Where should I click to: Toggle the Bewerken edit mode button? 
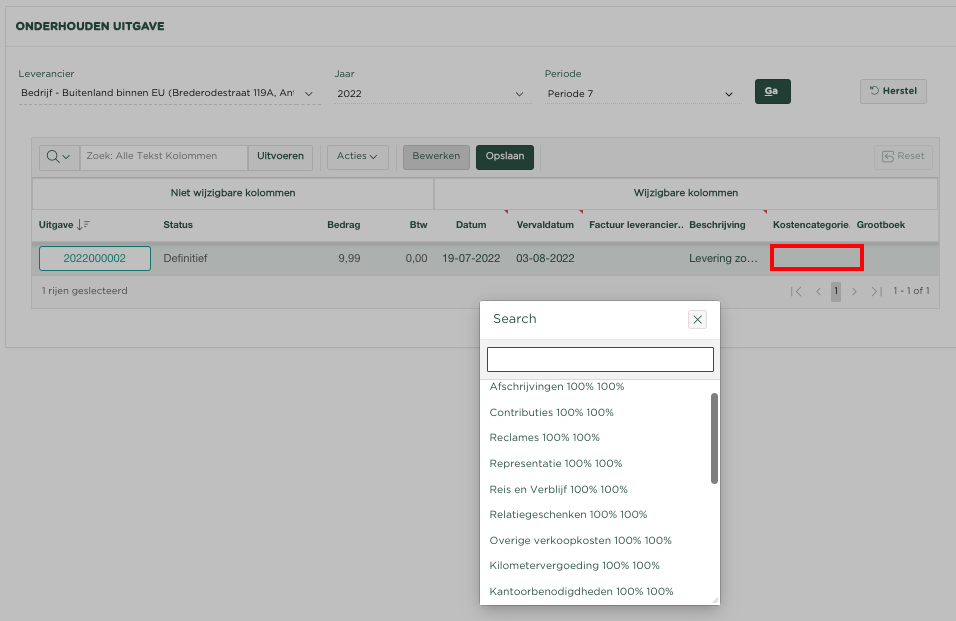(x=436, y=157)
